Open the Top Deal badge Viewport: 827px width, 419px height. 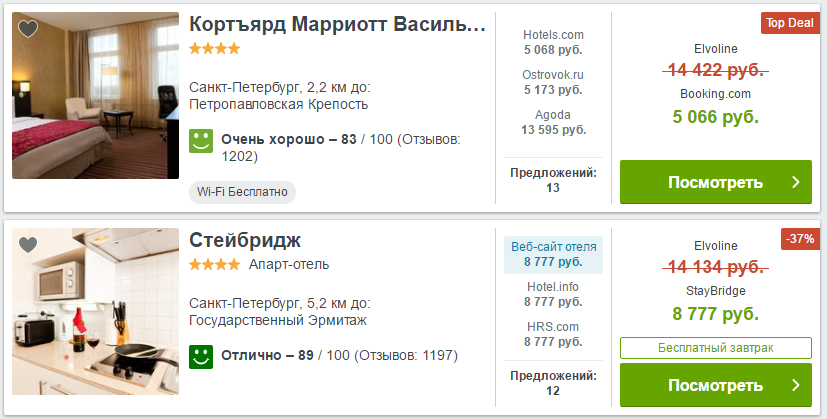790,23
